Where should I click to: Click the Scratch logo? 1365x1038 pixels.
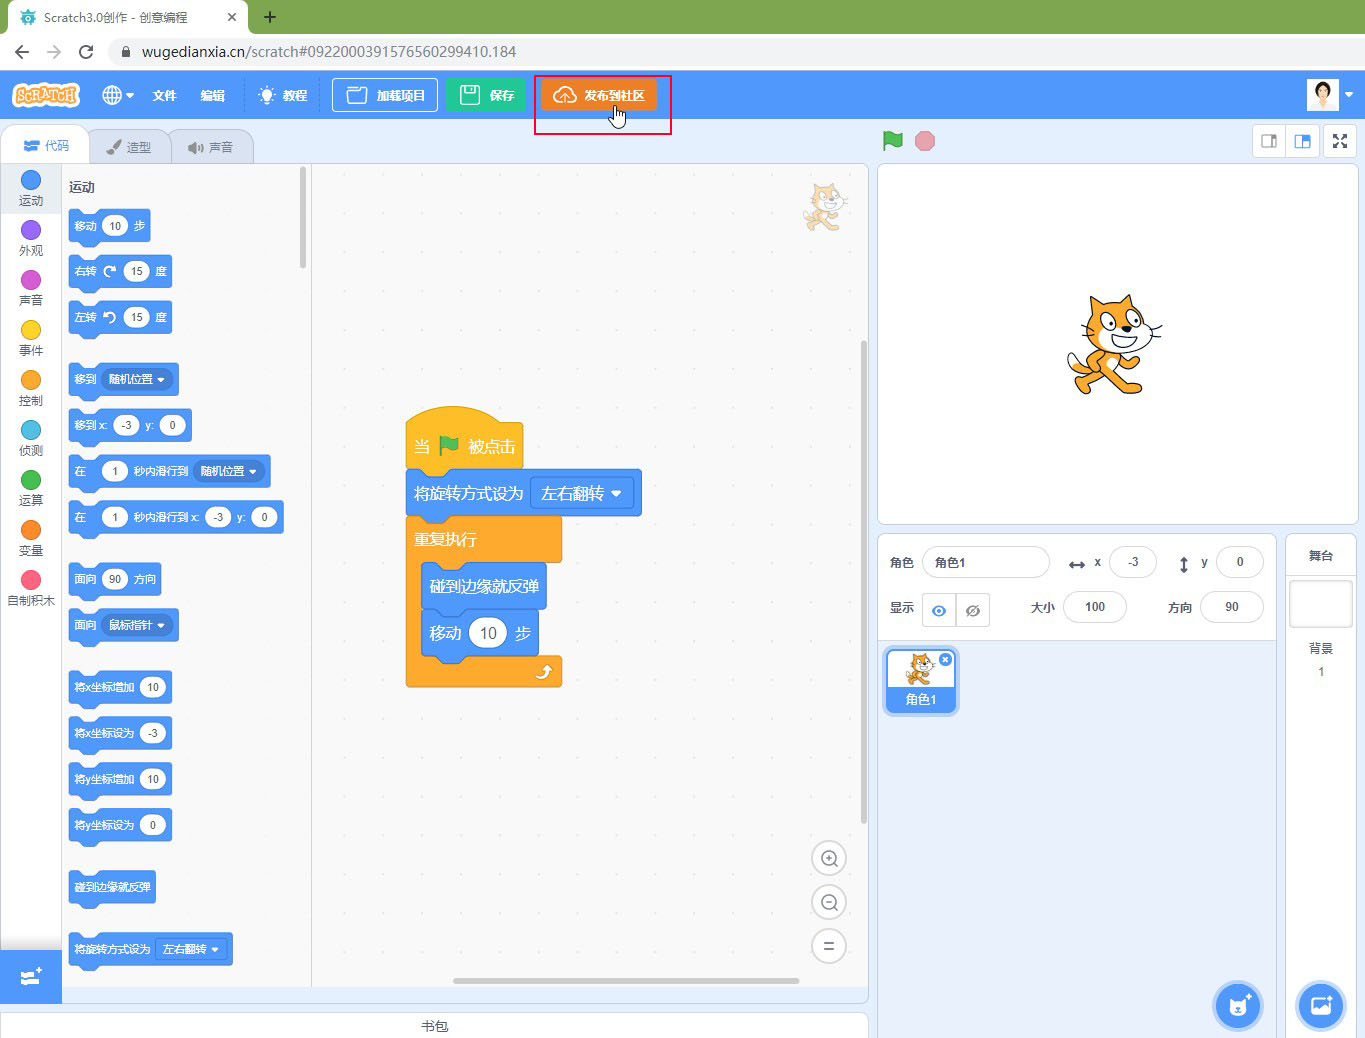[x=45, y=95]
